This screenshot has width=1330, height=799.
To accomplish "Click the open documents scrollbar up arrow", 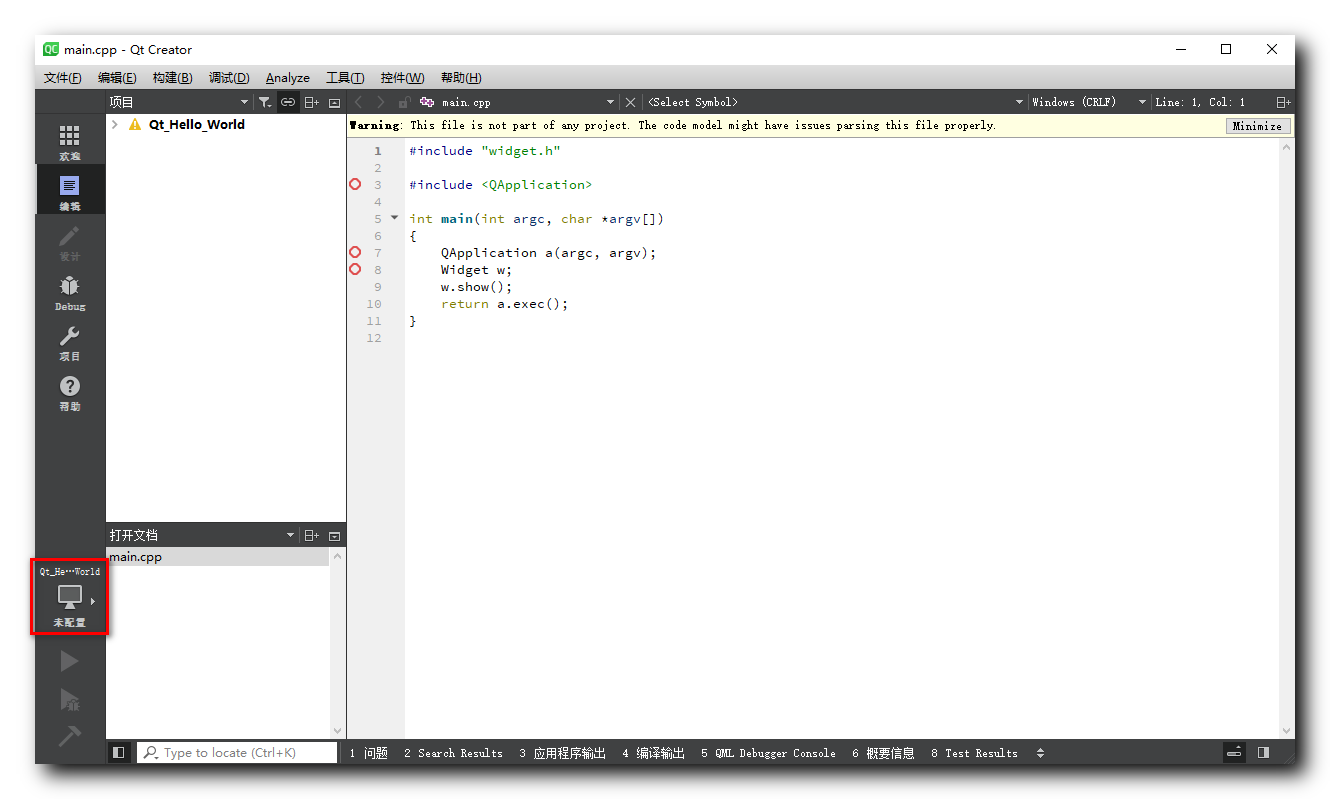I will click(x=338, y=556).
